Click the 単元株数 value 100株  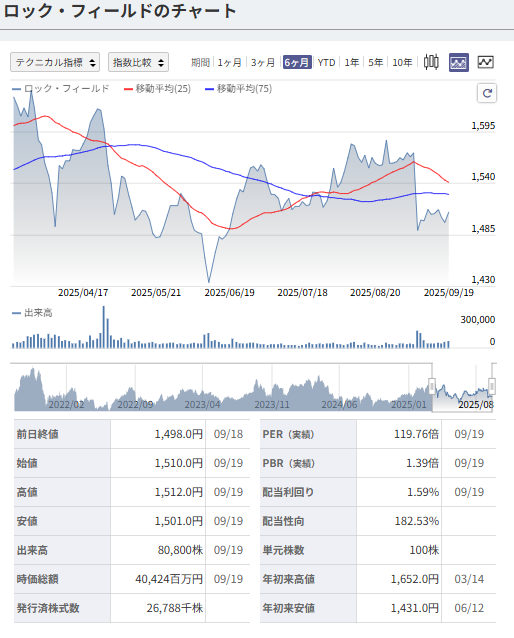(x=424, y=550)
